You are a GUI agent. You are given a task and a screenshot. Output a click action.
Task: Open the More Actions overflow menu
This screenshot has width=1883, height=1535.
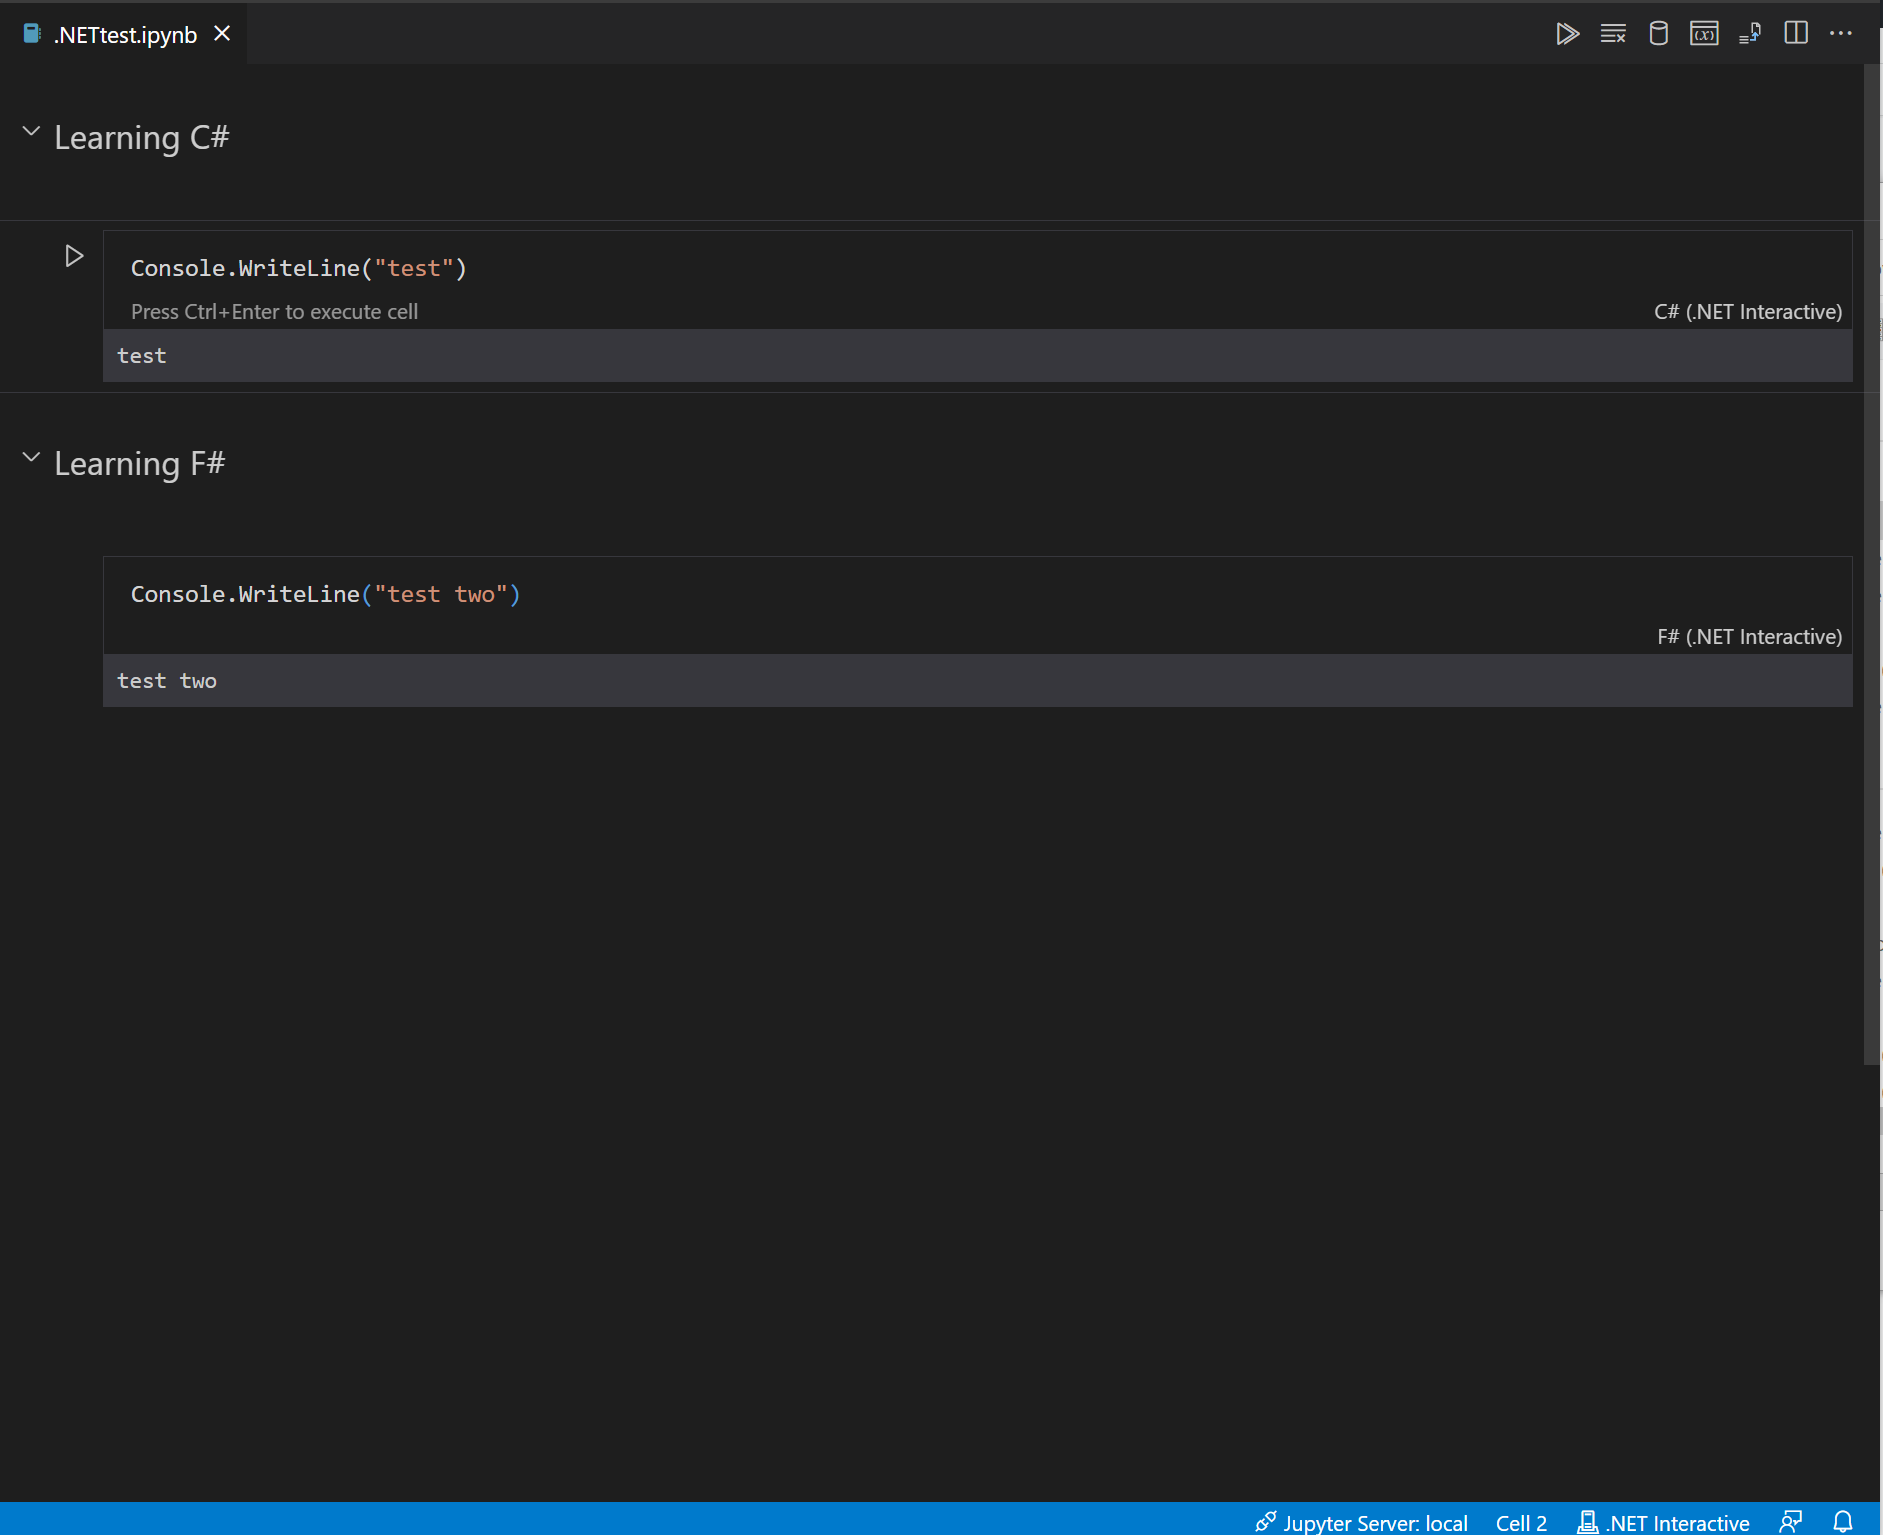click(1843, 33)
